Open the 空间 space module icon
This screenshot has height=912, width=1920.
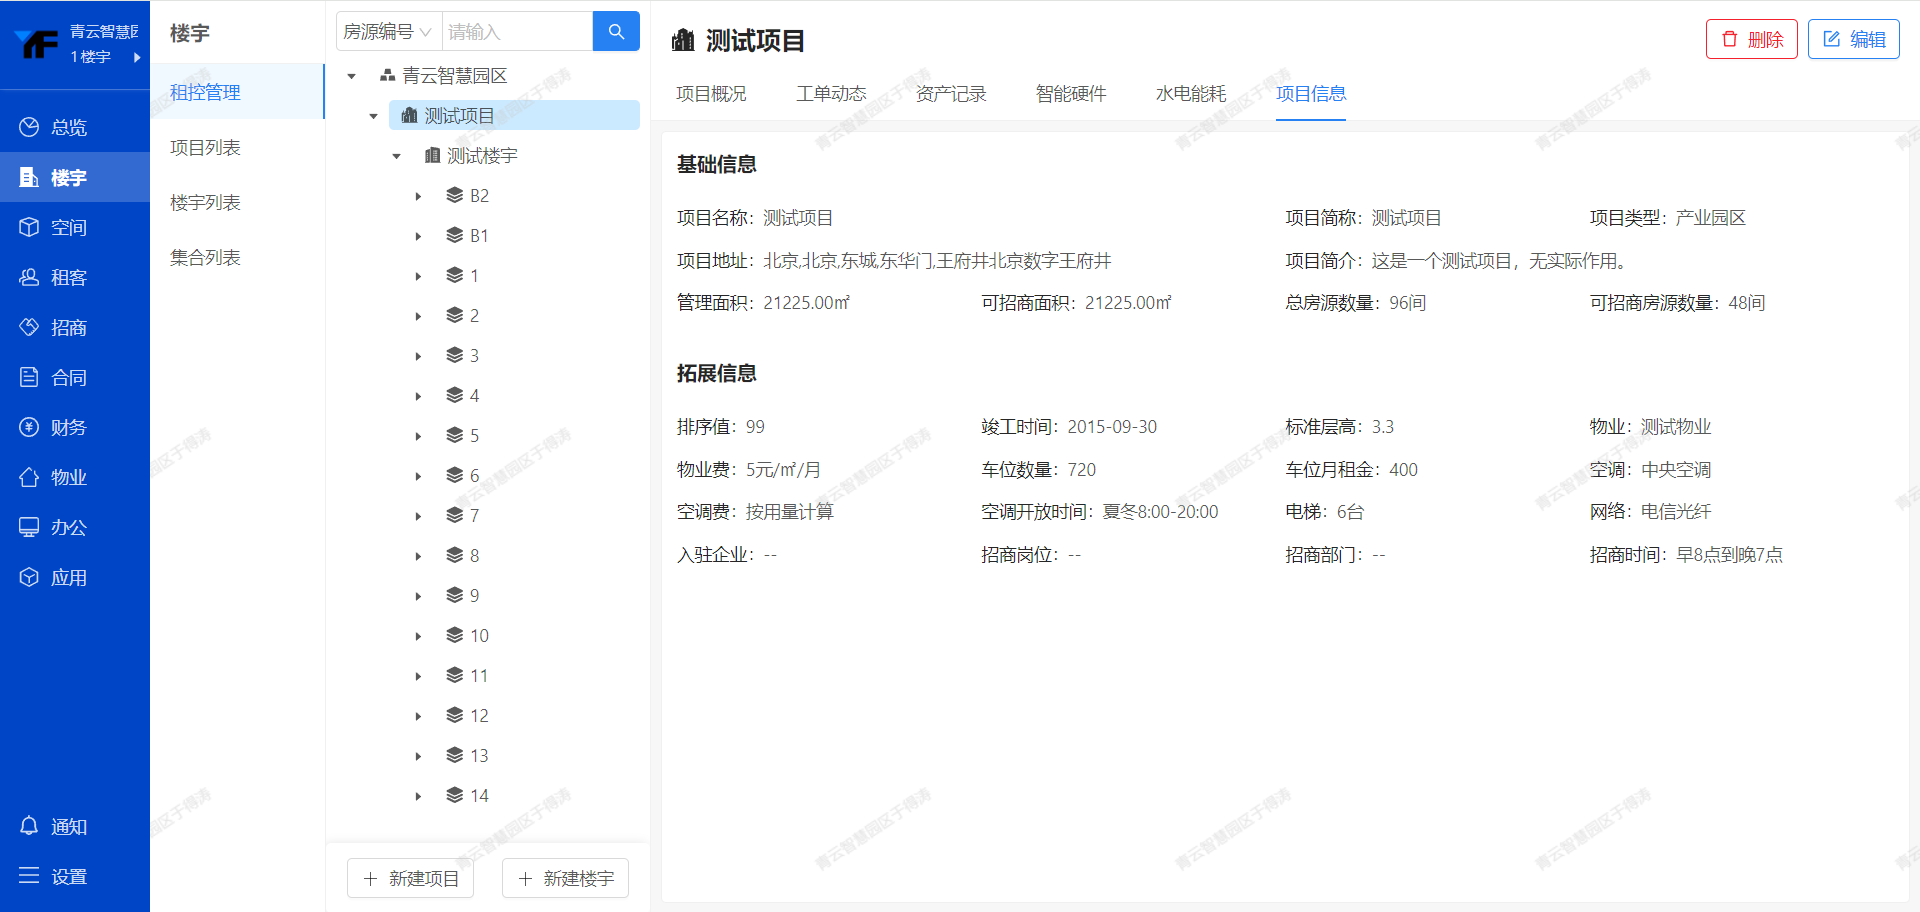coord(30,227)
